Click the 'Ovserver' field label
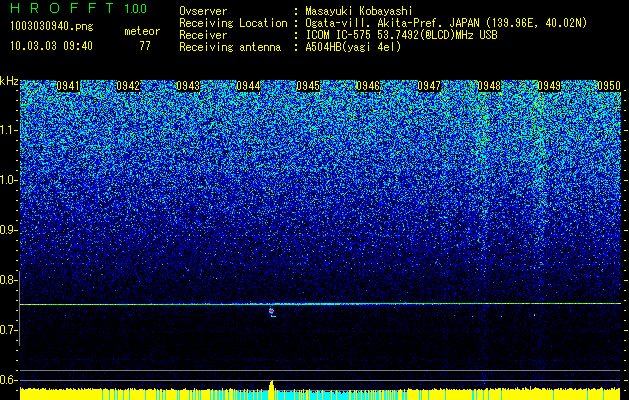 pos(203,11)
